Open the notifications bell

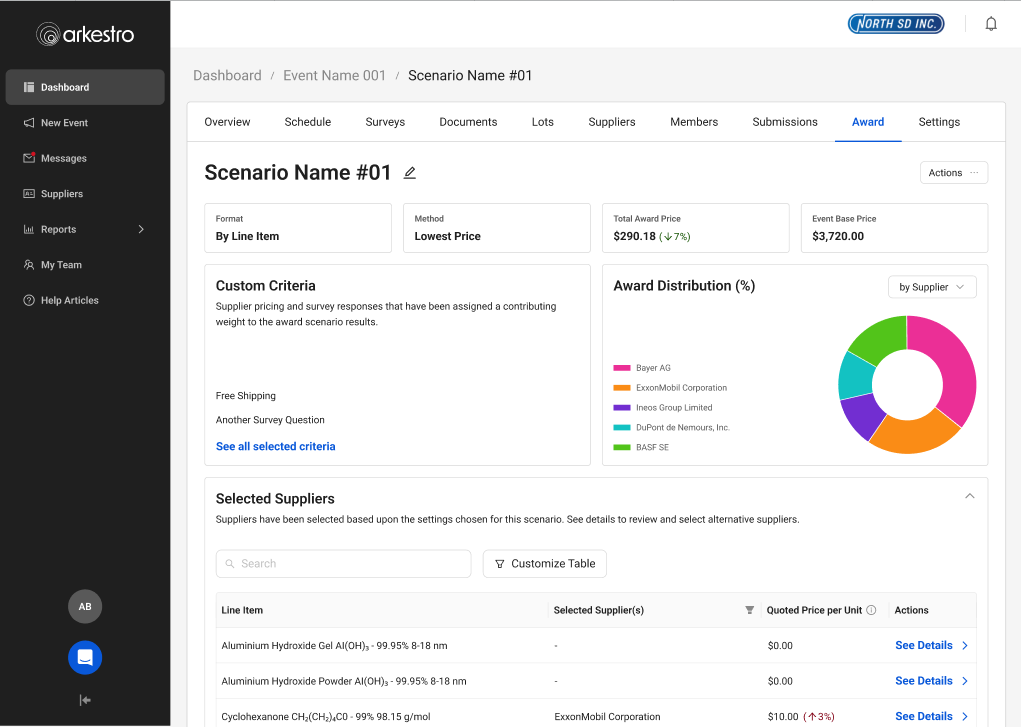click(x=990, y=22)
